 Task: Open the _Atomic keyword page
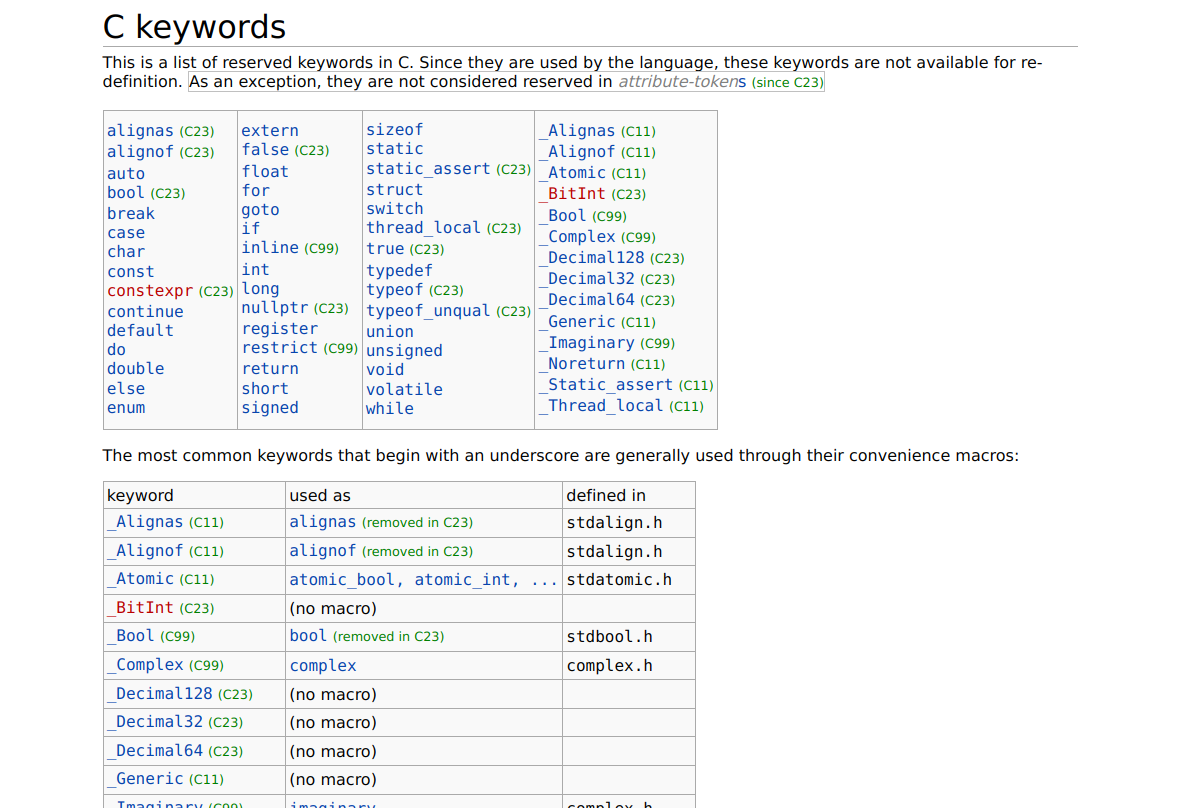click(x=577, y=172)
